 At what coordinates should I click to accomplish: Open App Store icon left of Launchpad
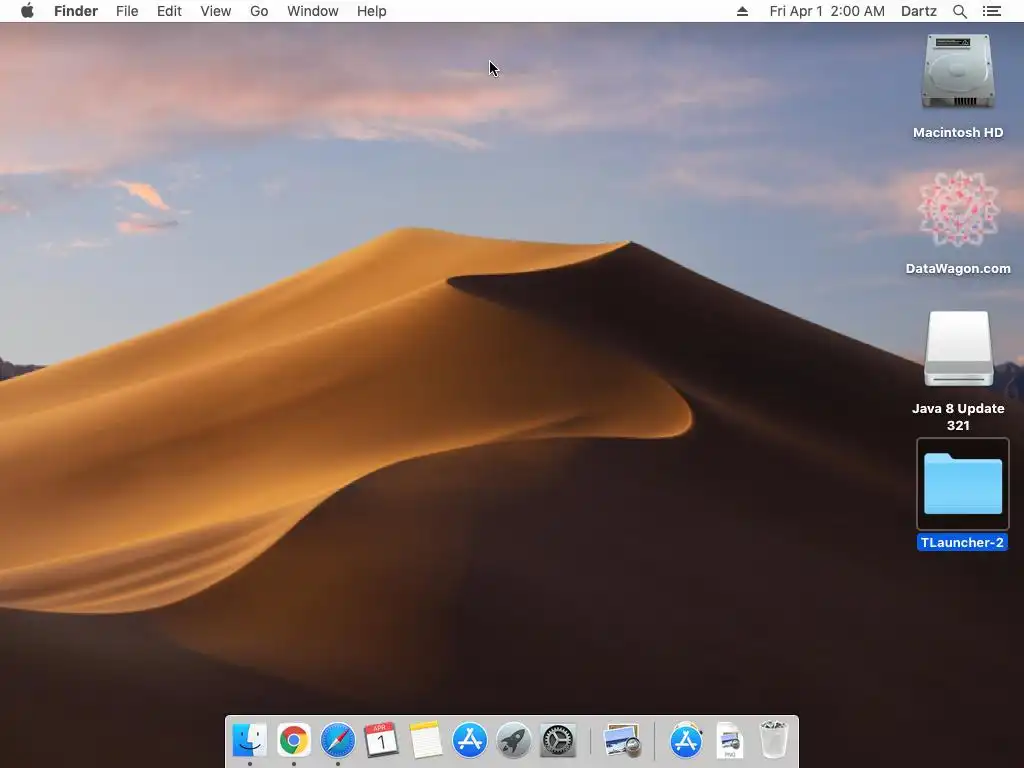coord(470,740)
